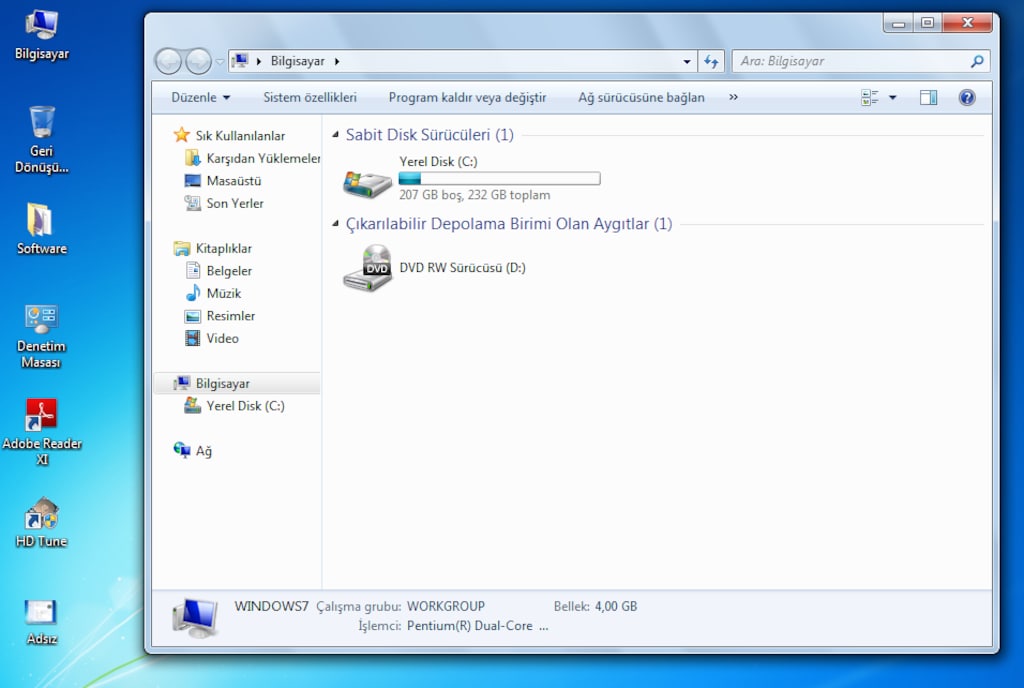Click WINDOWS7 name in details pane
Viewport: 1024px width, 688px height.
[x=271, y=606]
